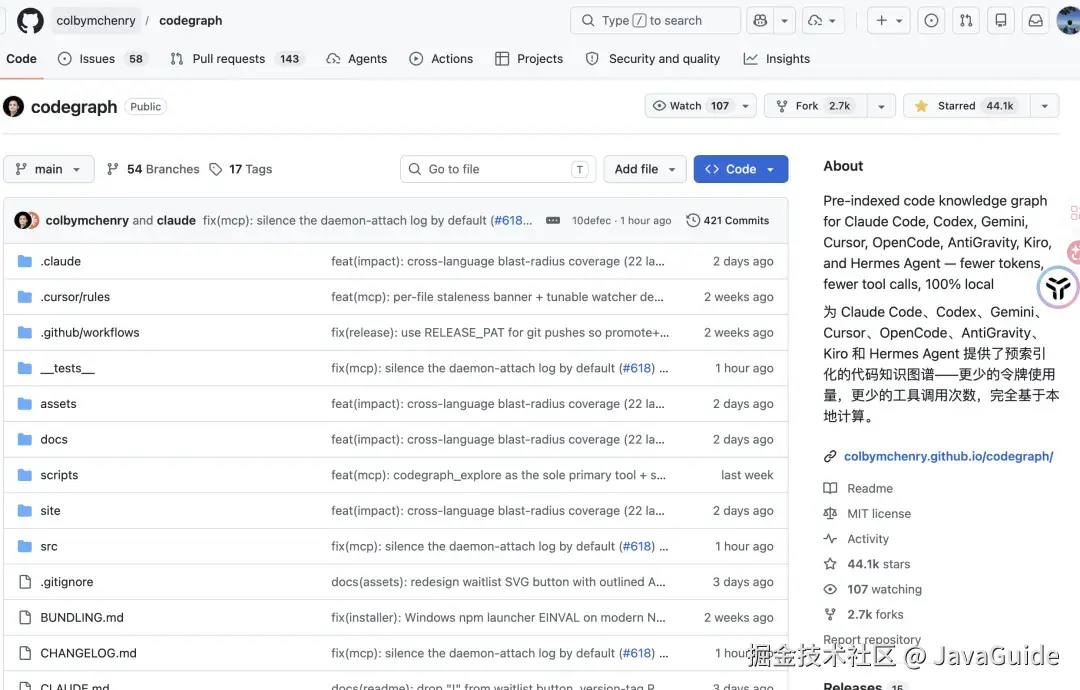Click the BUNDLING.md file icon
1080x690 pixels.
[25, 618]
